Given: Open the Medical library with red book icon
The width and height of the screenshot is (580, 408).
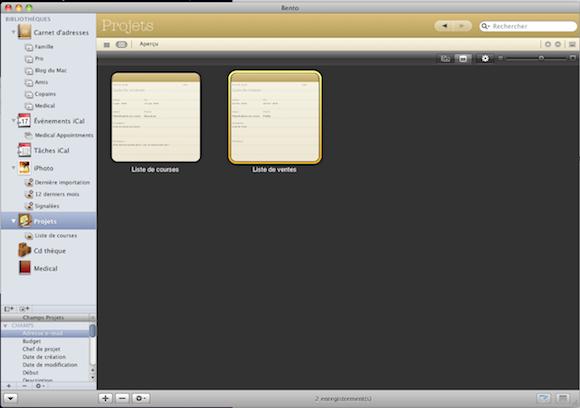Looking at the screenshot, I should (38, 268).
